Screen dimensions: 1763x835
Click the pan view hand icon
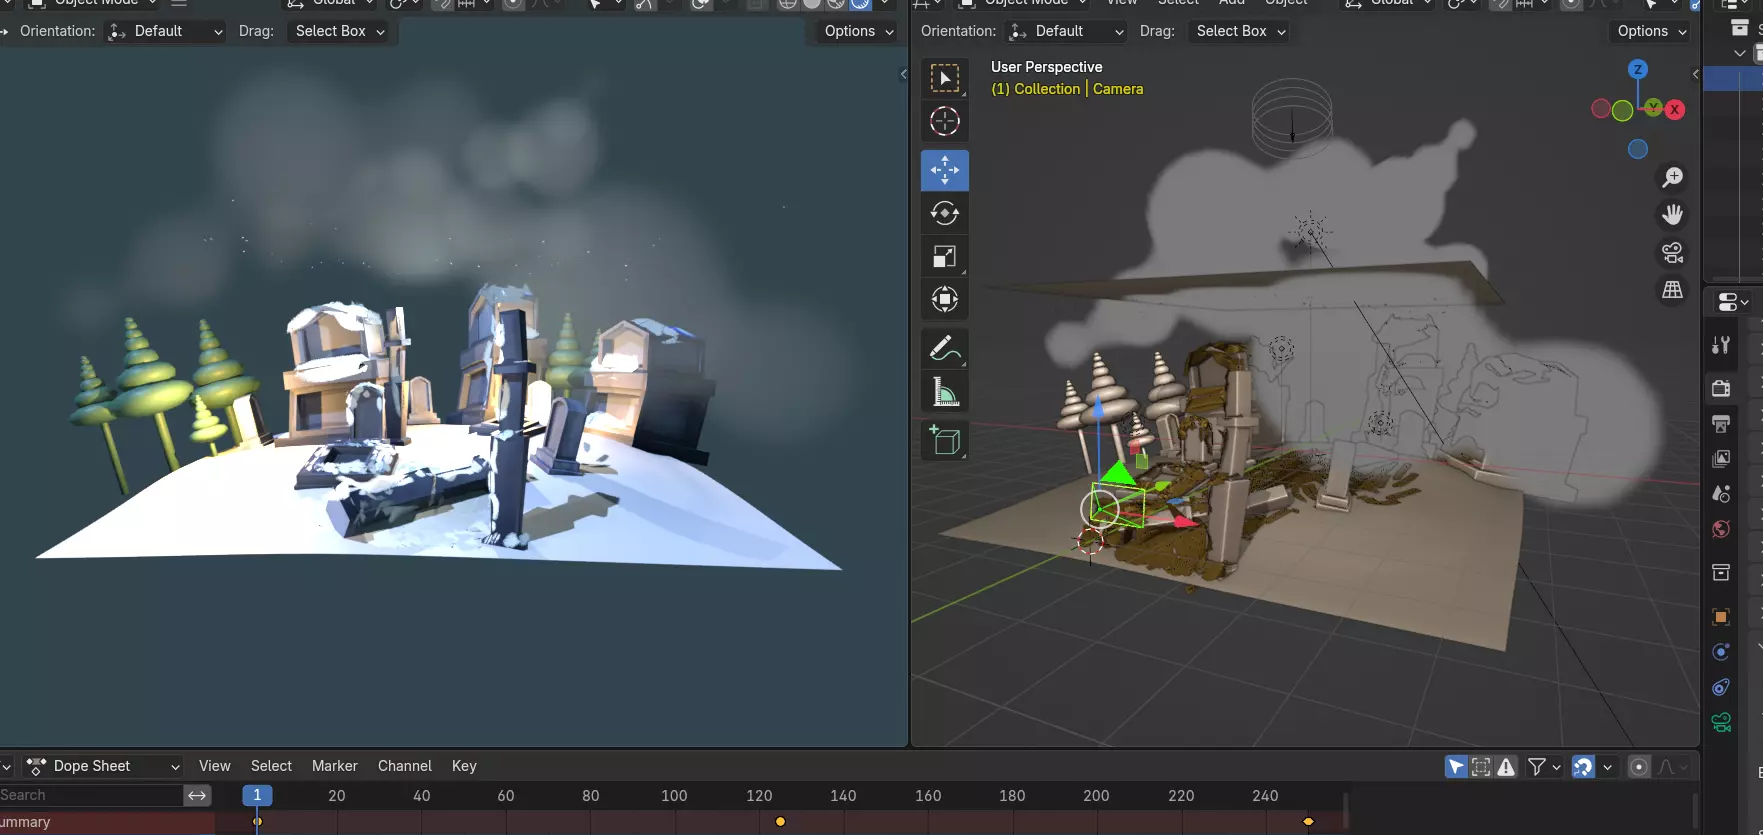click(1672, 214)
